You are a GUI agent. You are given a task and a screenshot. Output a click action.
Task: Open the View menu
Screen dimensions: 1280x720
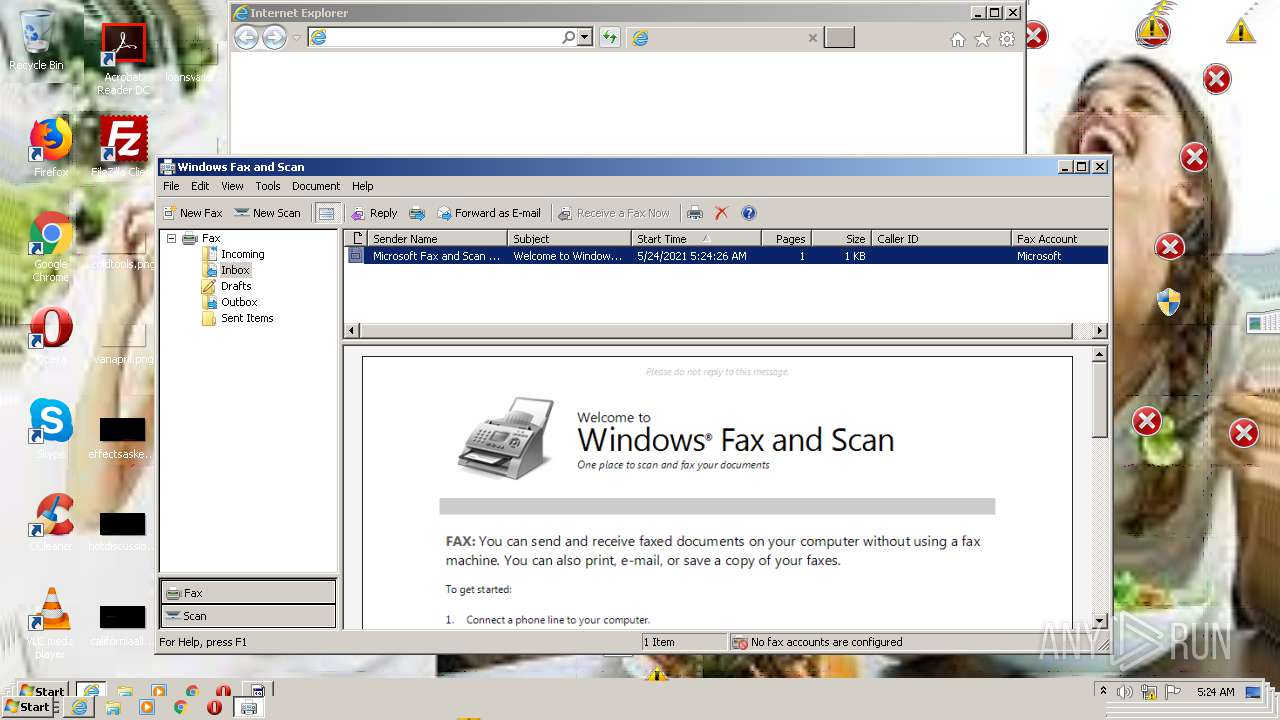[x=232, y=186]
